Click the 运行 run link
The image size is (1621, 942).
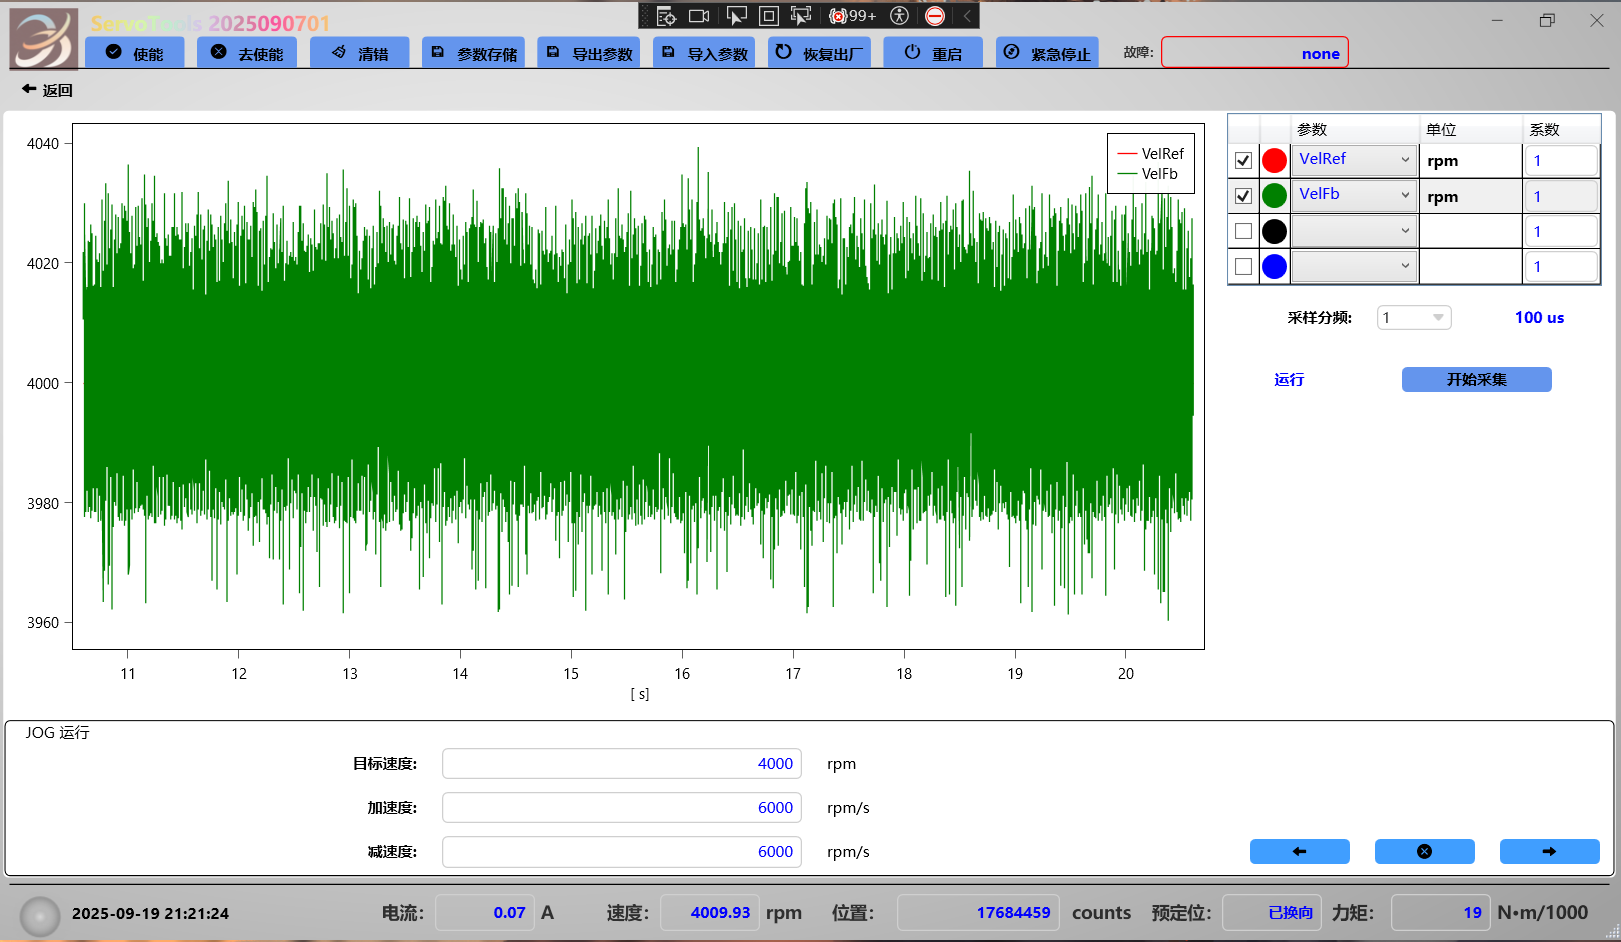pyautogui.click(x=1289, y=379)
